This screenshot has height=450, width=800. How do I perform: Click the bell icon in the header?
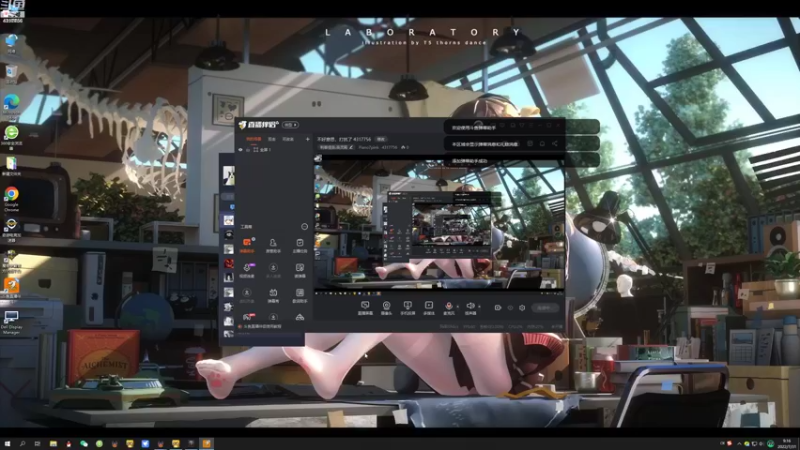(542, 144)
